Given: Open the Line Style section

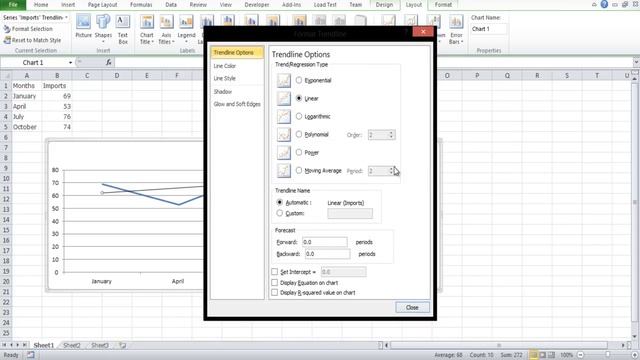Looking at the screenshot, I should 224,78.
